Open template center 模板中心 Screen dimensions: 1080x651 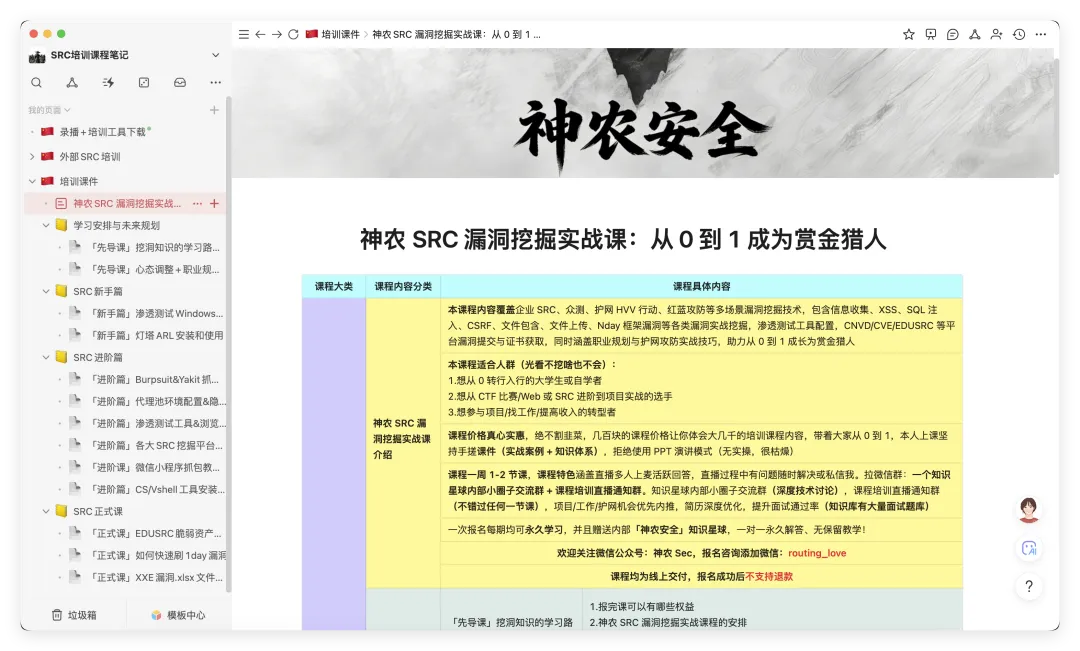click(178, 615)
